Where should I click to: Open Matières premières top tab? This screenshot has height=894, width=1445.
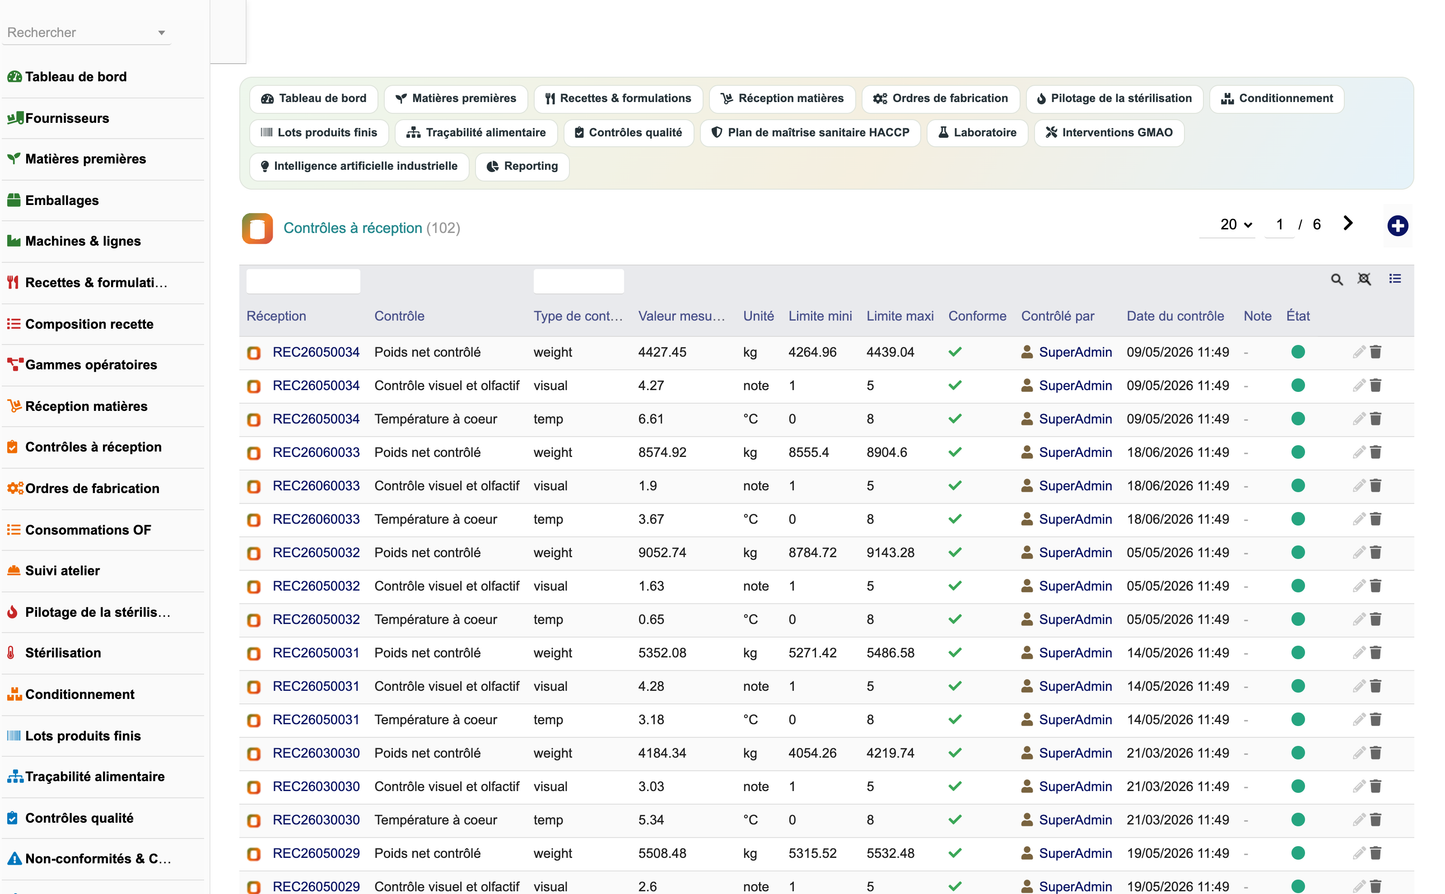[456, 99]
